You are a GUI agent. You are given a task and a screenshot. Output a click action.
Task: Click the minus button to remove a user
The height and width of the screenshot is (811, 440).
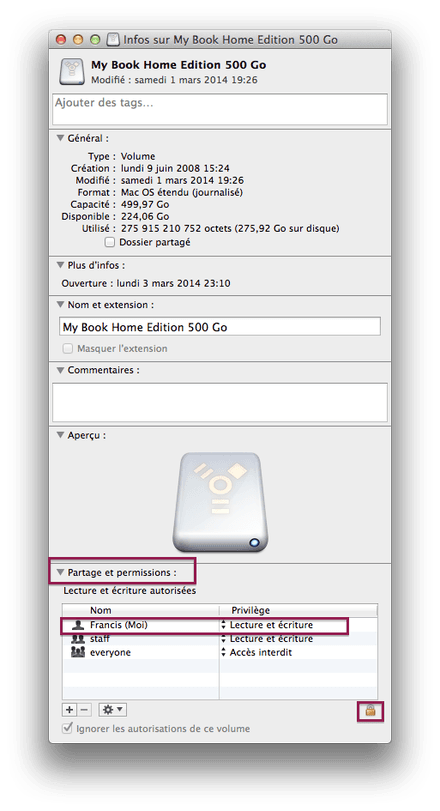coord(85,710)
